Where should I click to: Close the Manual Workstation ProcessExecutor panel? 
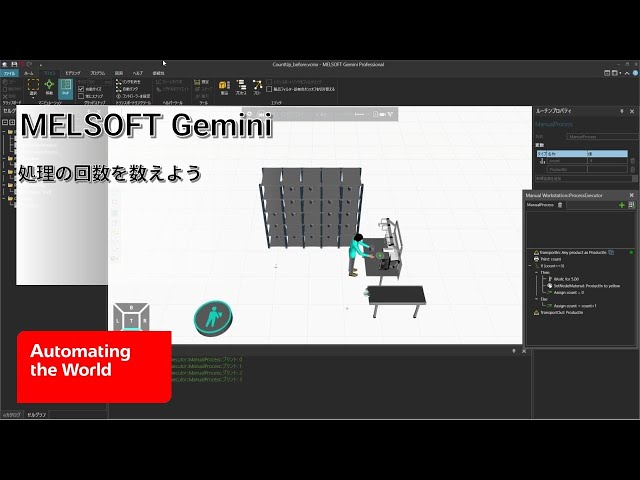pos(632,195)
